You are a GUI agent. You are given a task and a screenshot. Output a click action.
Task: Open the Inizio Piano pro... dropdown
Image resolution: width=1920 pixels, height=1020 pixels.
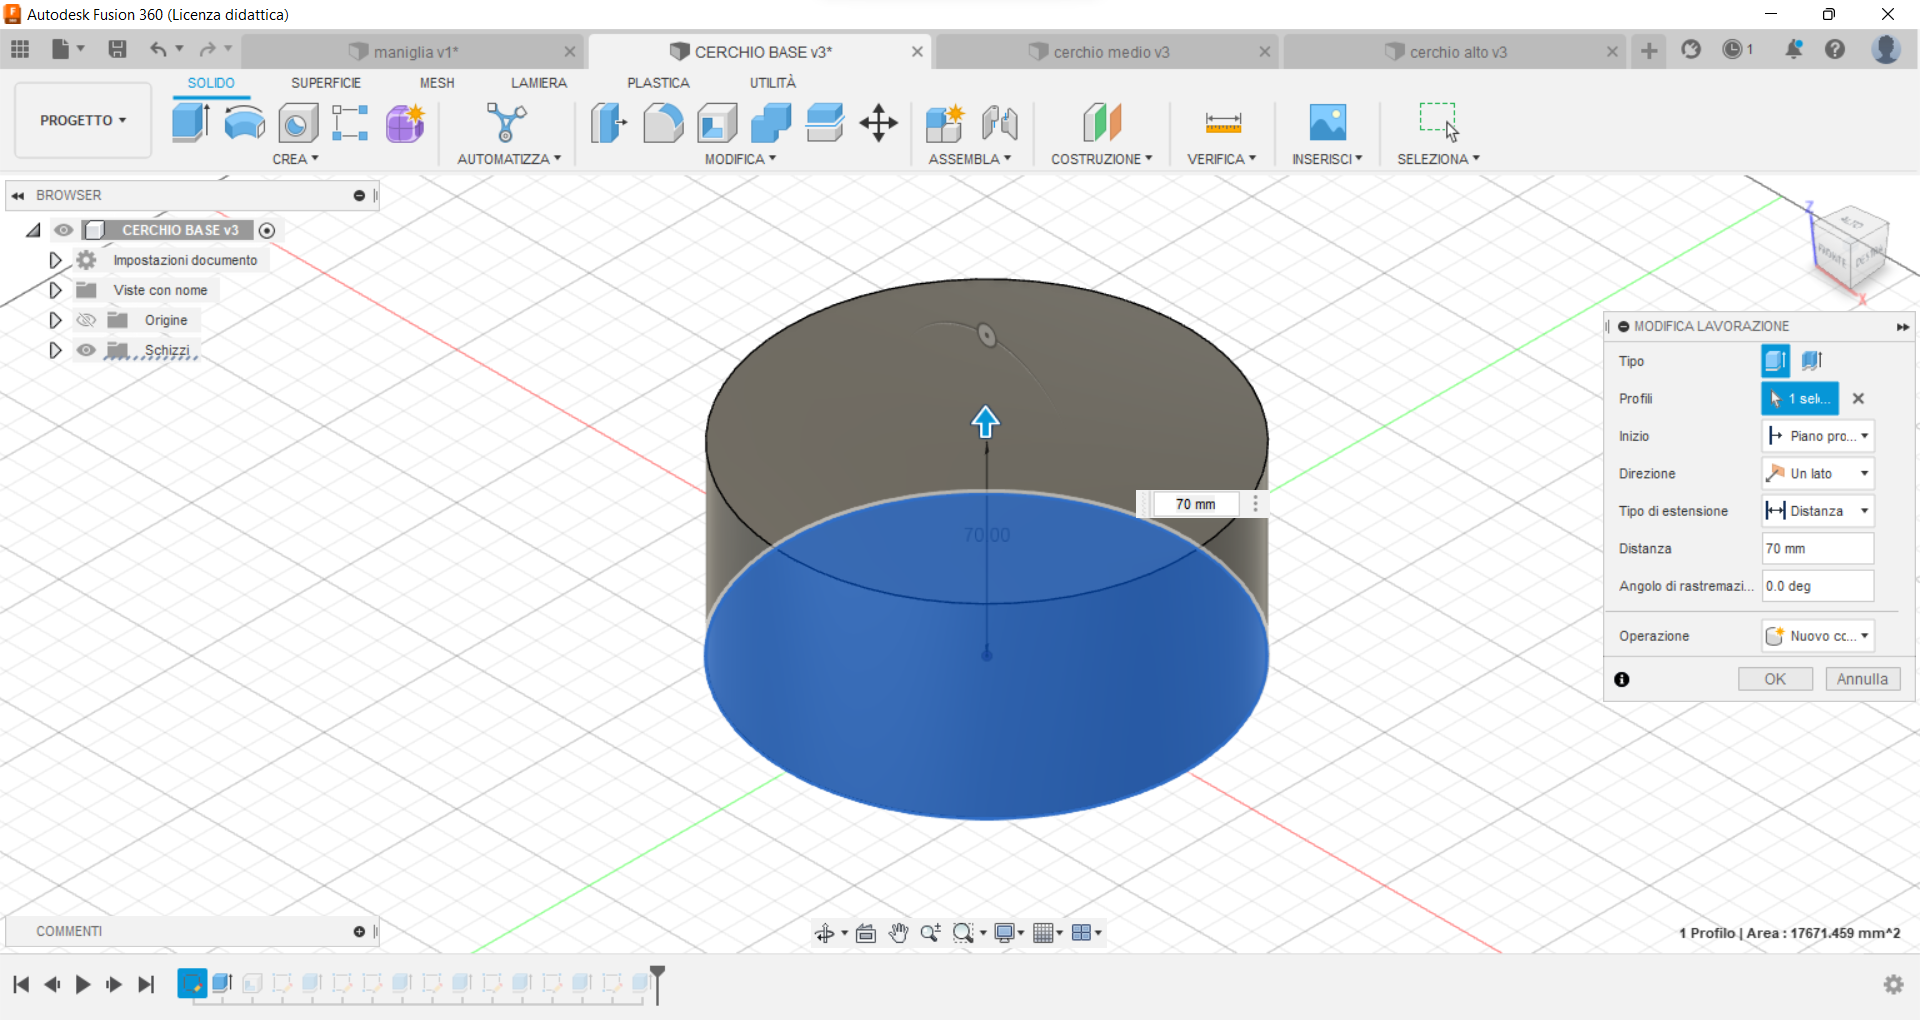tap(1818, 436)
